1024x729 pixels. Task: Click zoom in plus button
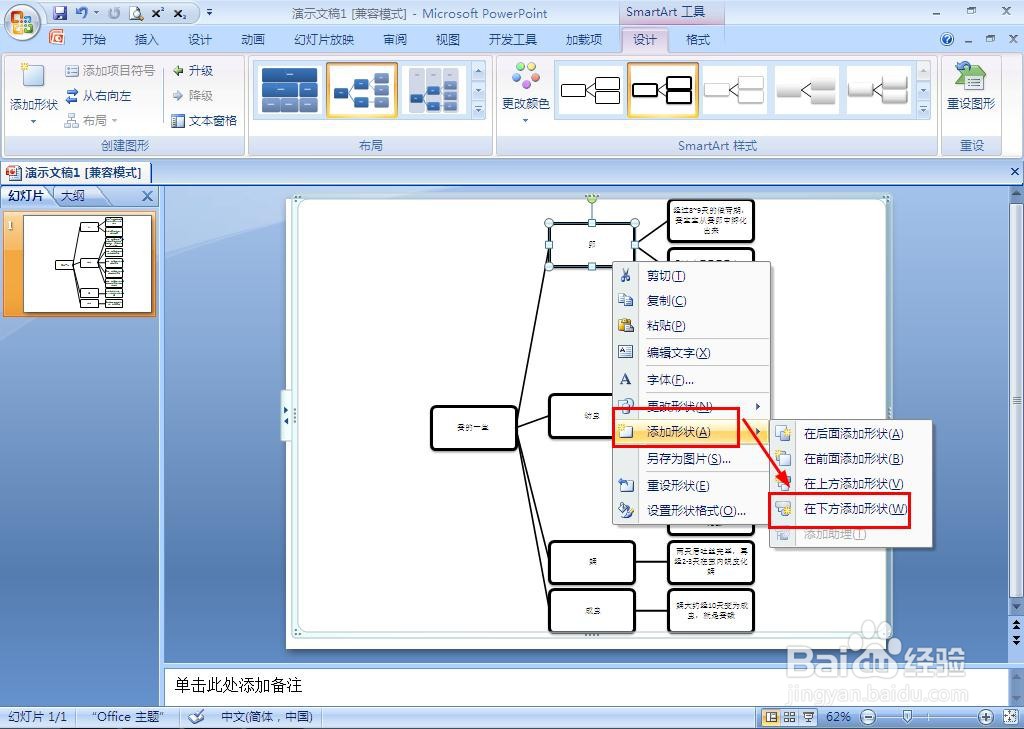click(x=986, y=717)
